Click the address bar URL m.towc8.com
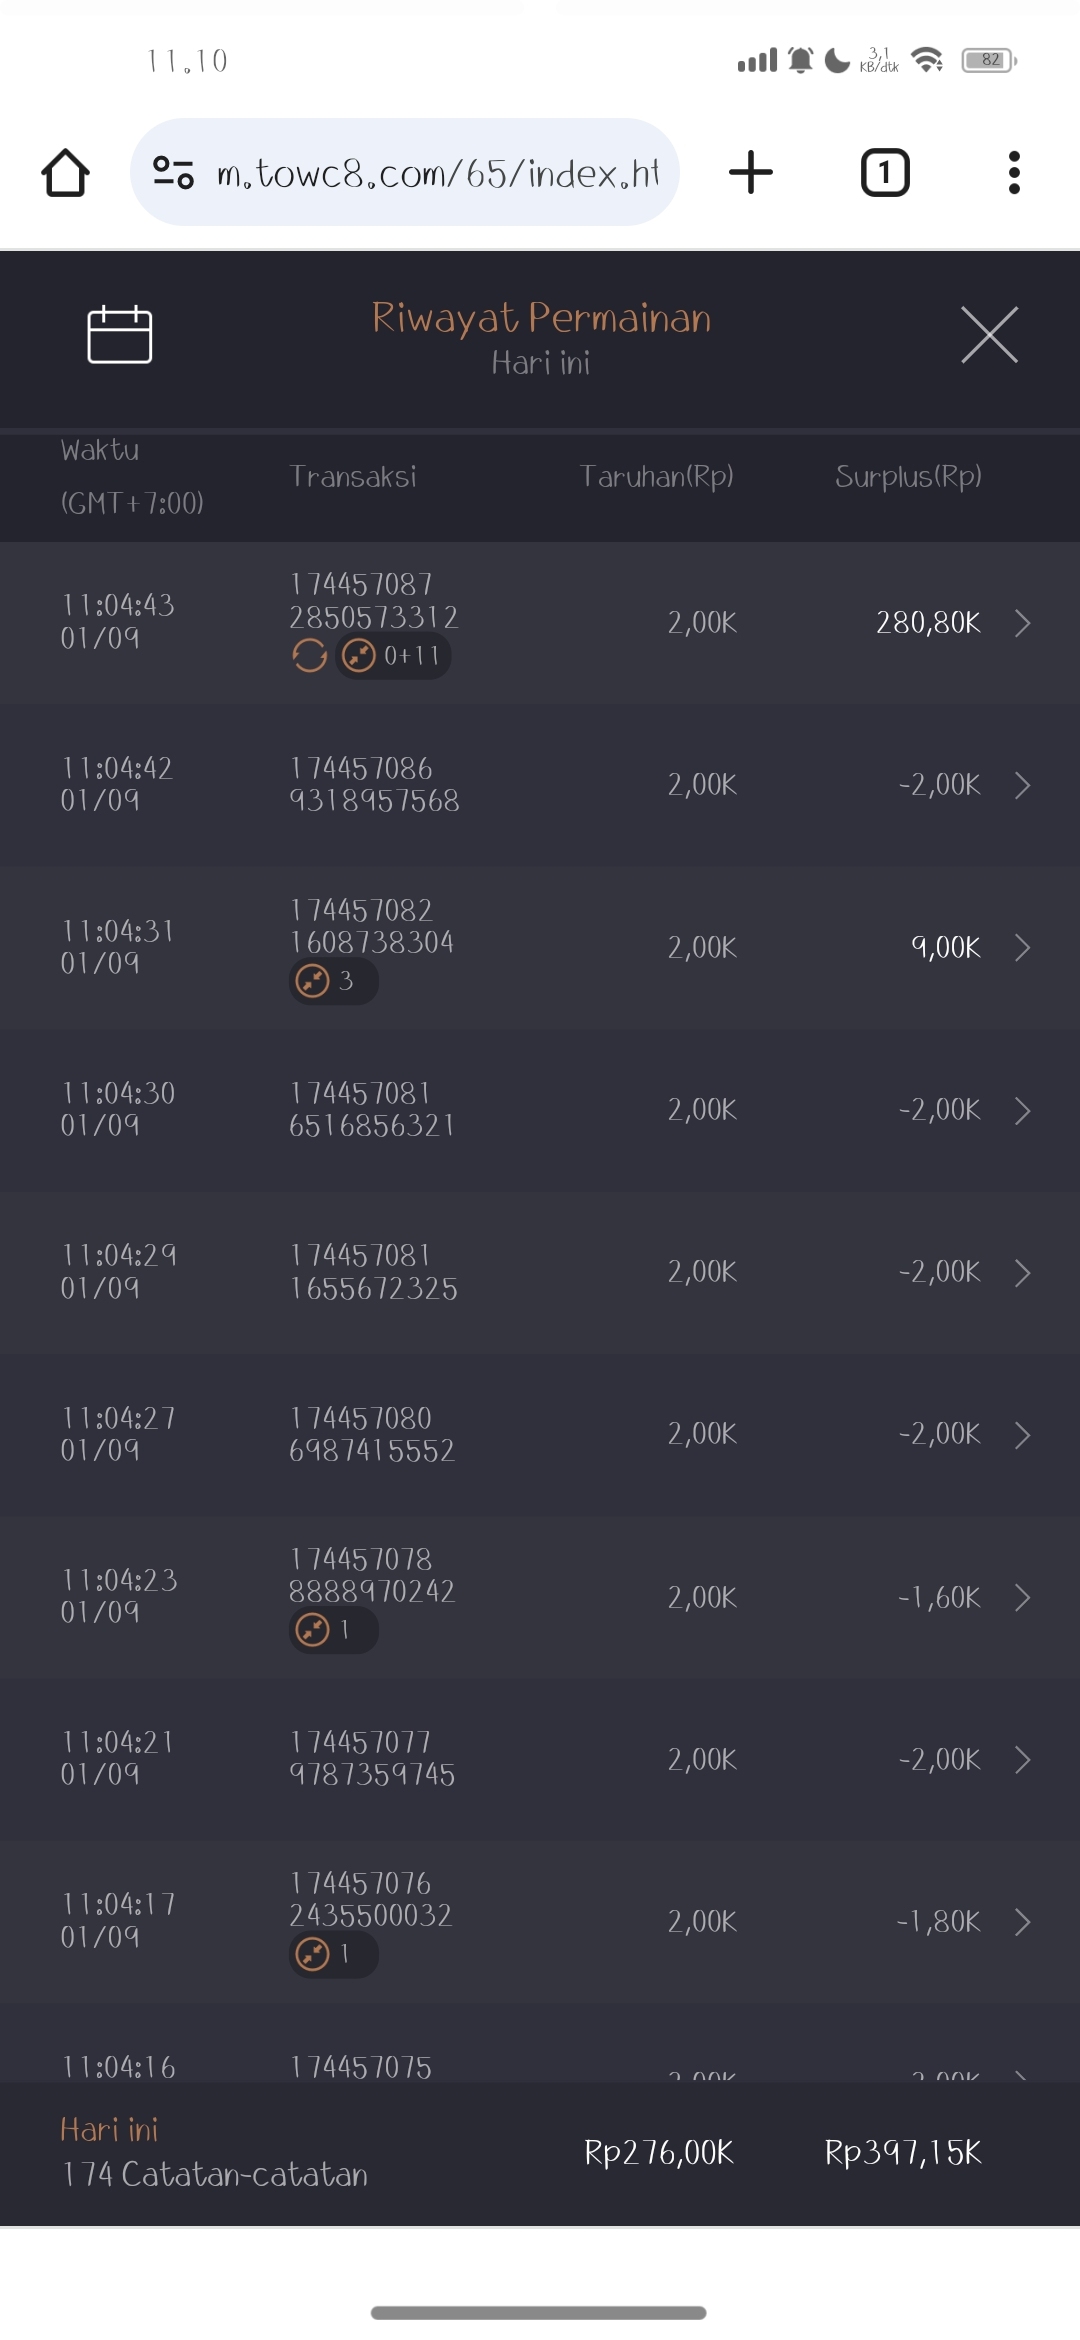This screenshot has height=2340, width=1080. point(437,174)
